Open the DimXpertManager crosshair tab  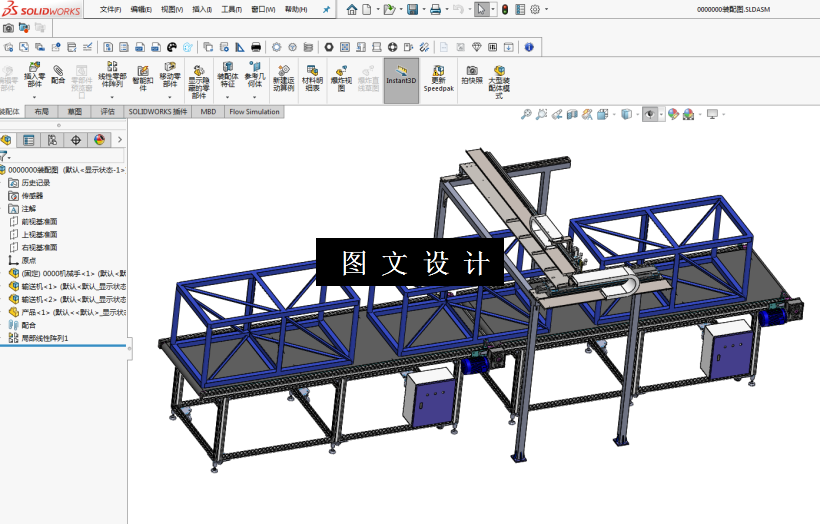coord(76,140)
